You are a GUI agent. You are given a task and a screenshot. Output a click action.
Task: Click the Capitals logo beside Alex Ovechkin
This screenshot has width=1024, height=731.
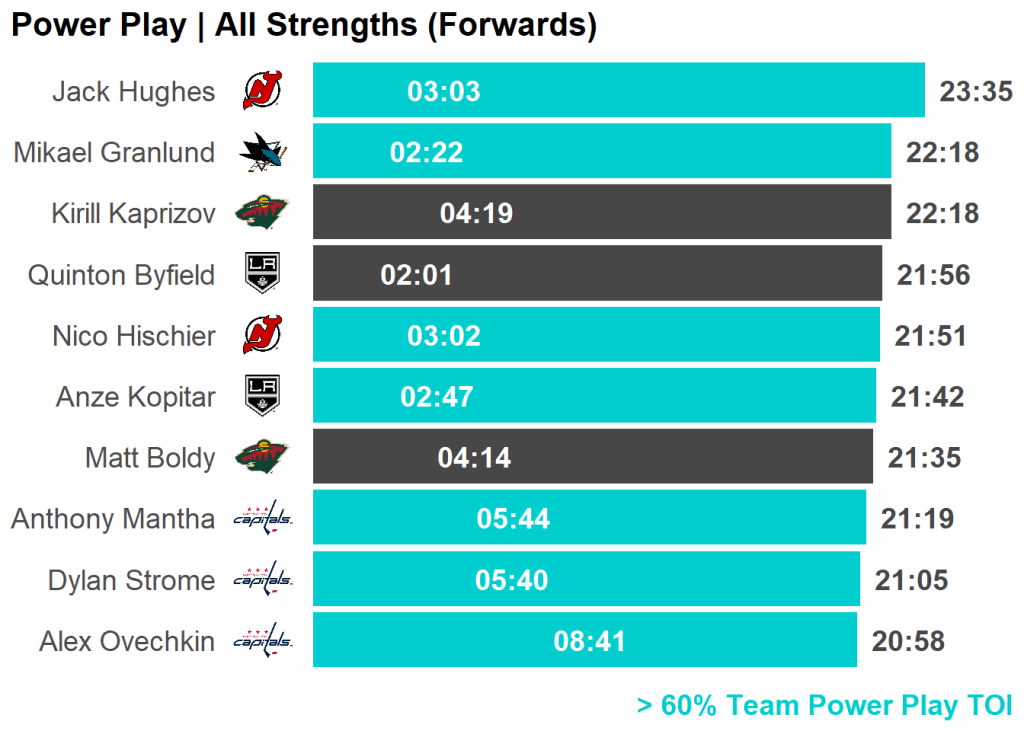coord(263,640)
